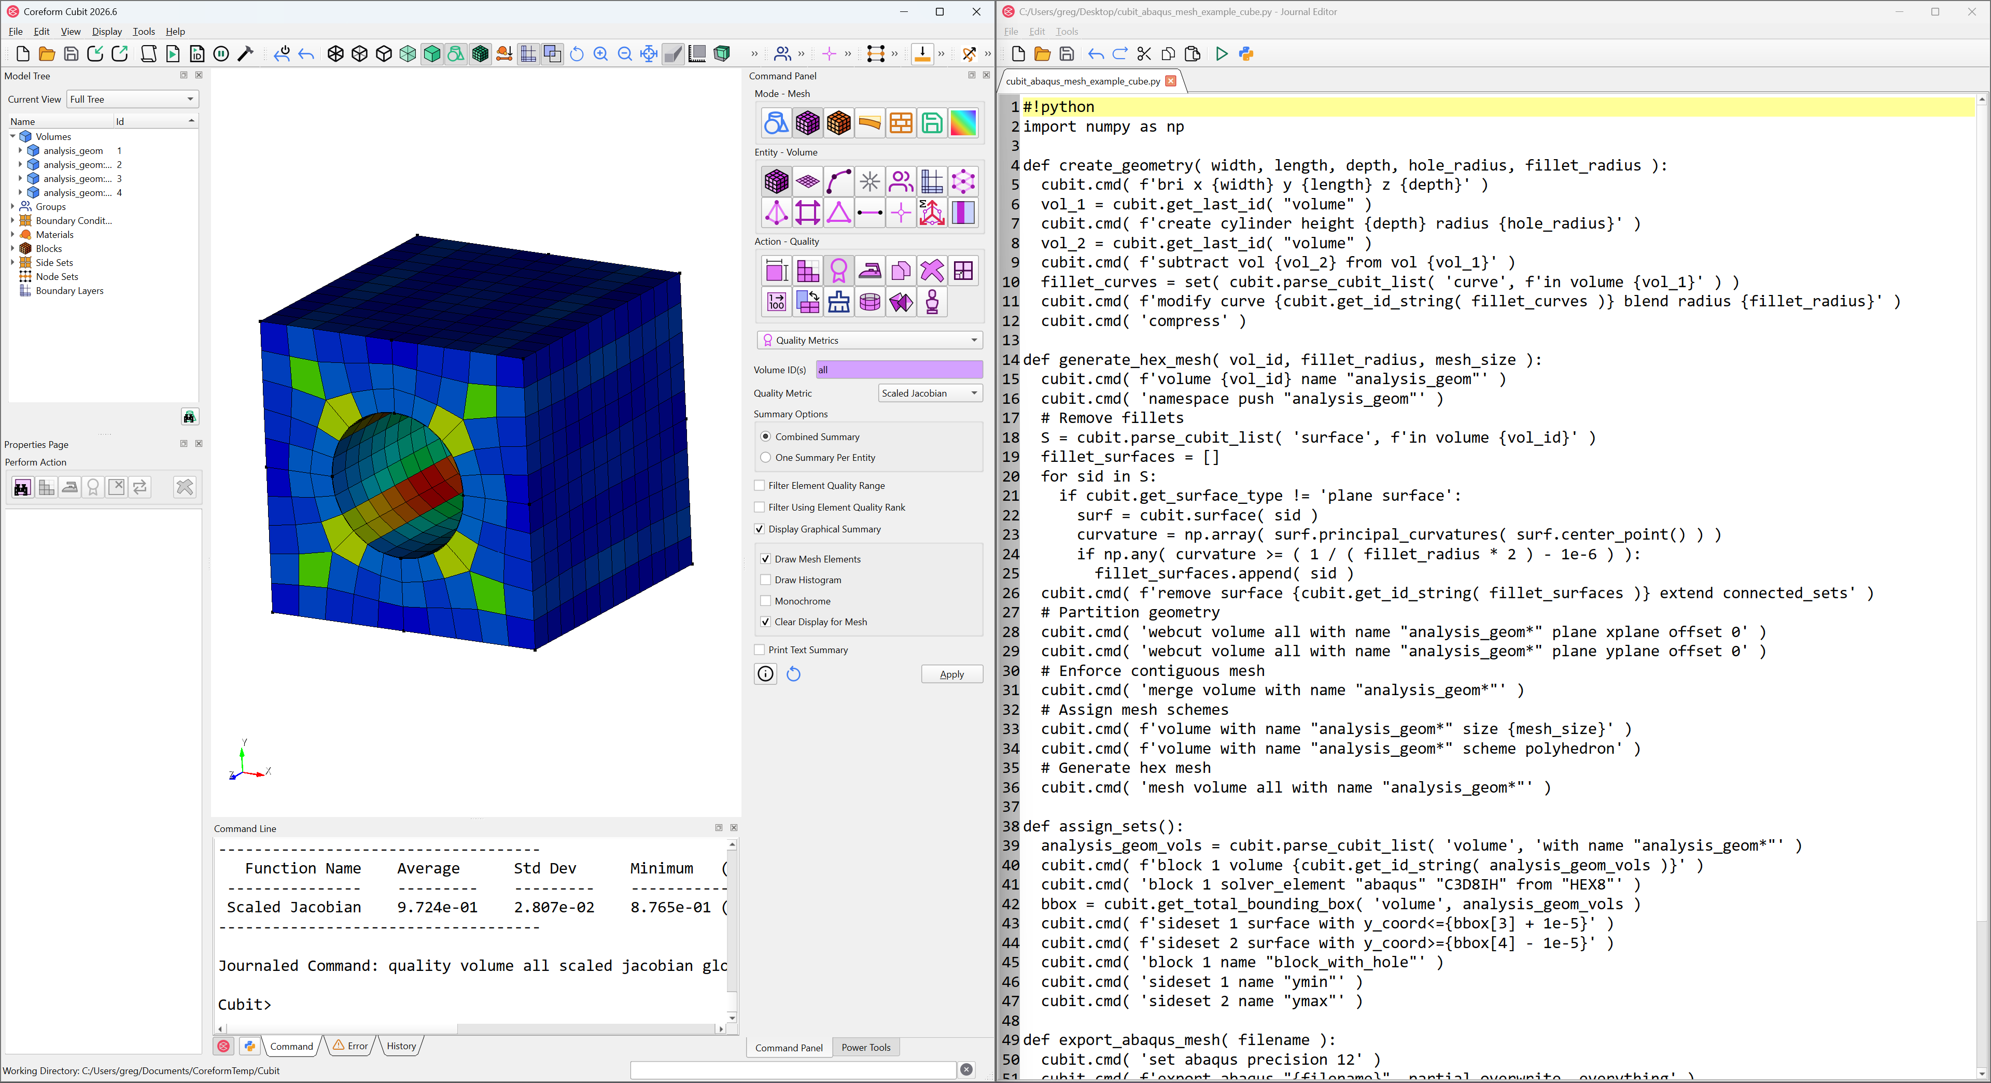The width and height of the screenshot is (1991, 1083).
Task: Open the Help menu in Cubit
Action: pyautogui.click(x=176, y=31)
